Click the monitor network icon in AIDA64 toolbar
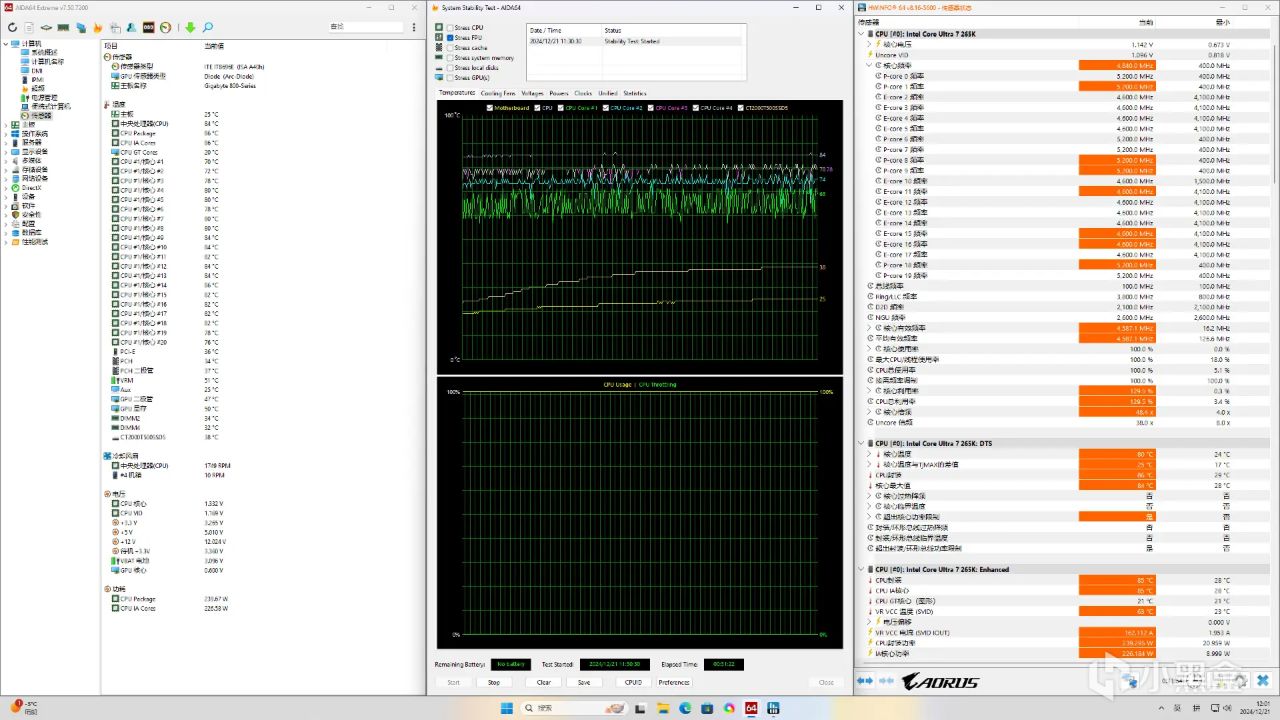This screenshot has height=720, width=1280. tap(81, 28)
